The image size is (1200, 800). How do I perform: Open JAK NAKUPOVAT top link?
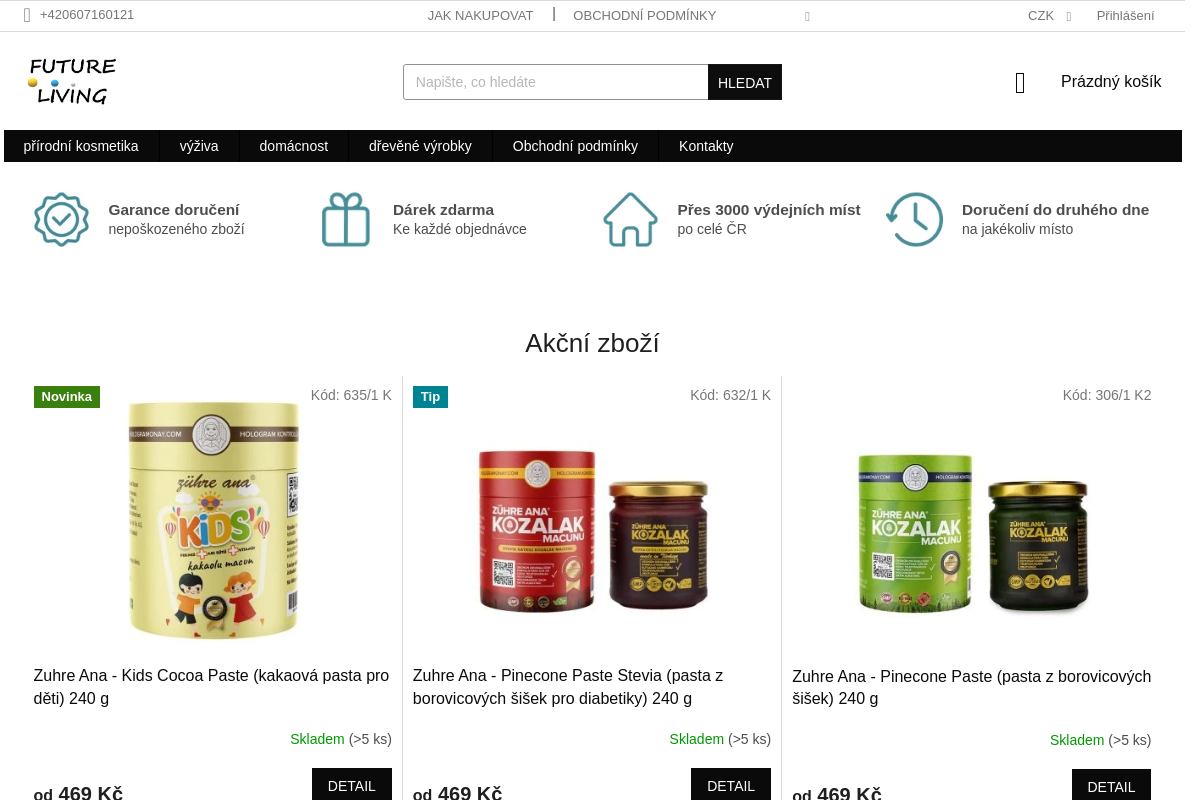[x=480, y=16]
